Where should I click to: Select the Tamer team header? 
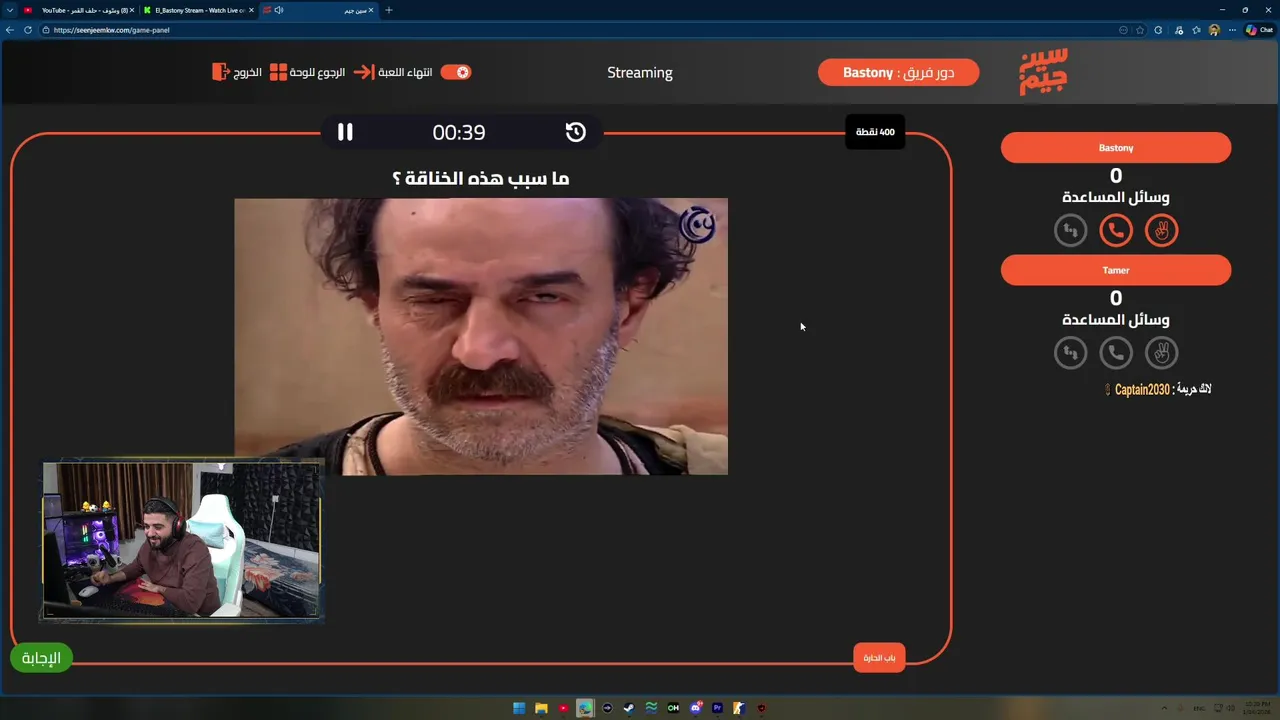[1116, 270]
